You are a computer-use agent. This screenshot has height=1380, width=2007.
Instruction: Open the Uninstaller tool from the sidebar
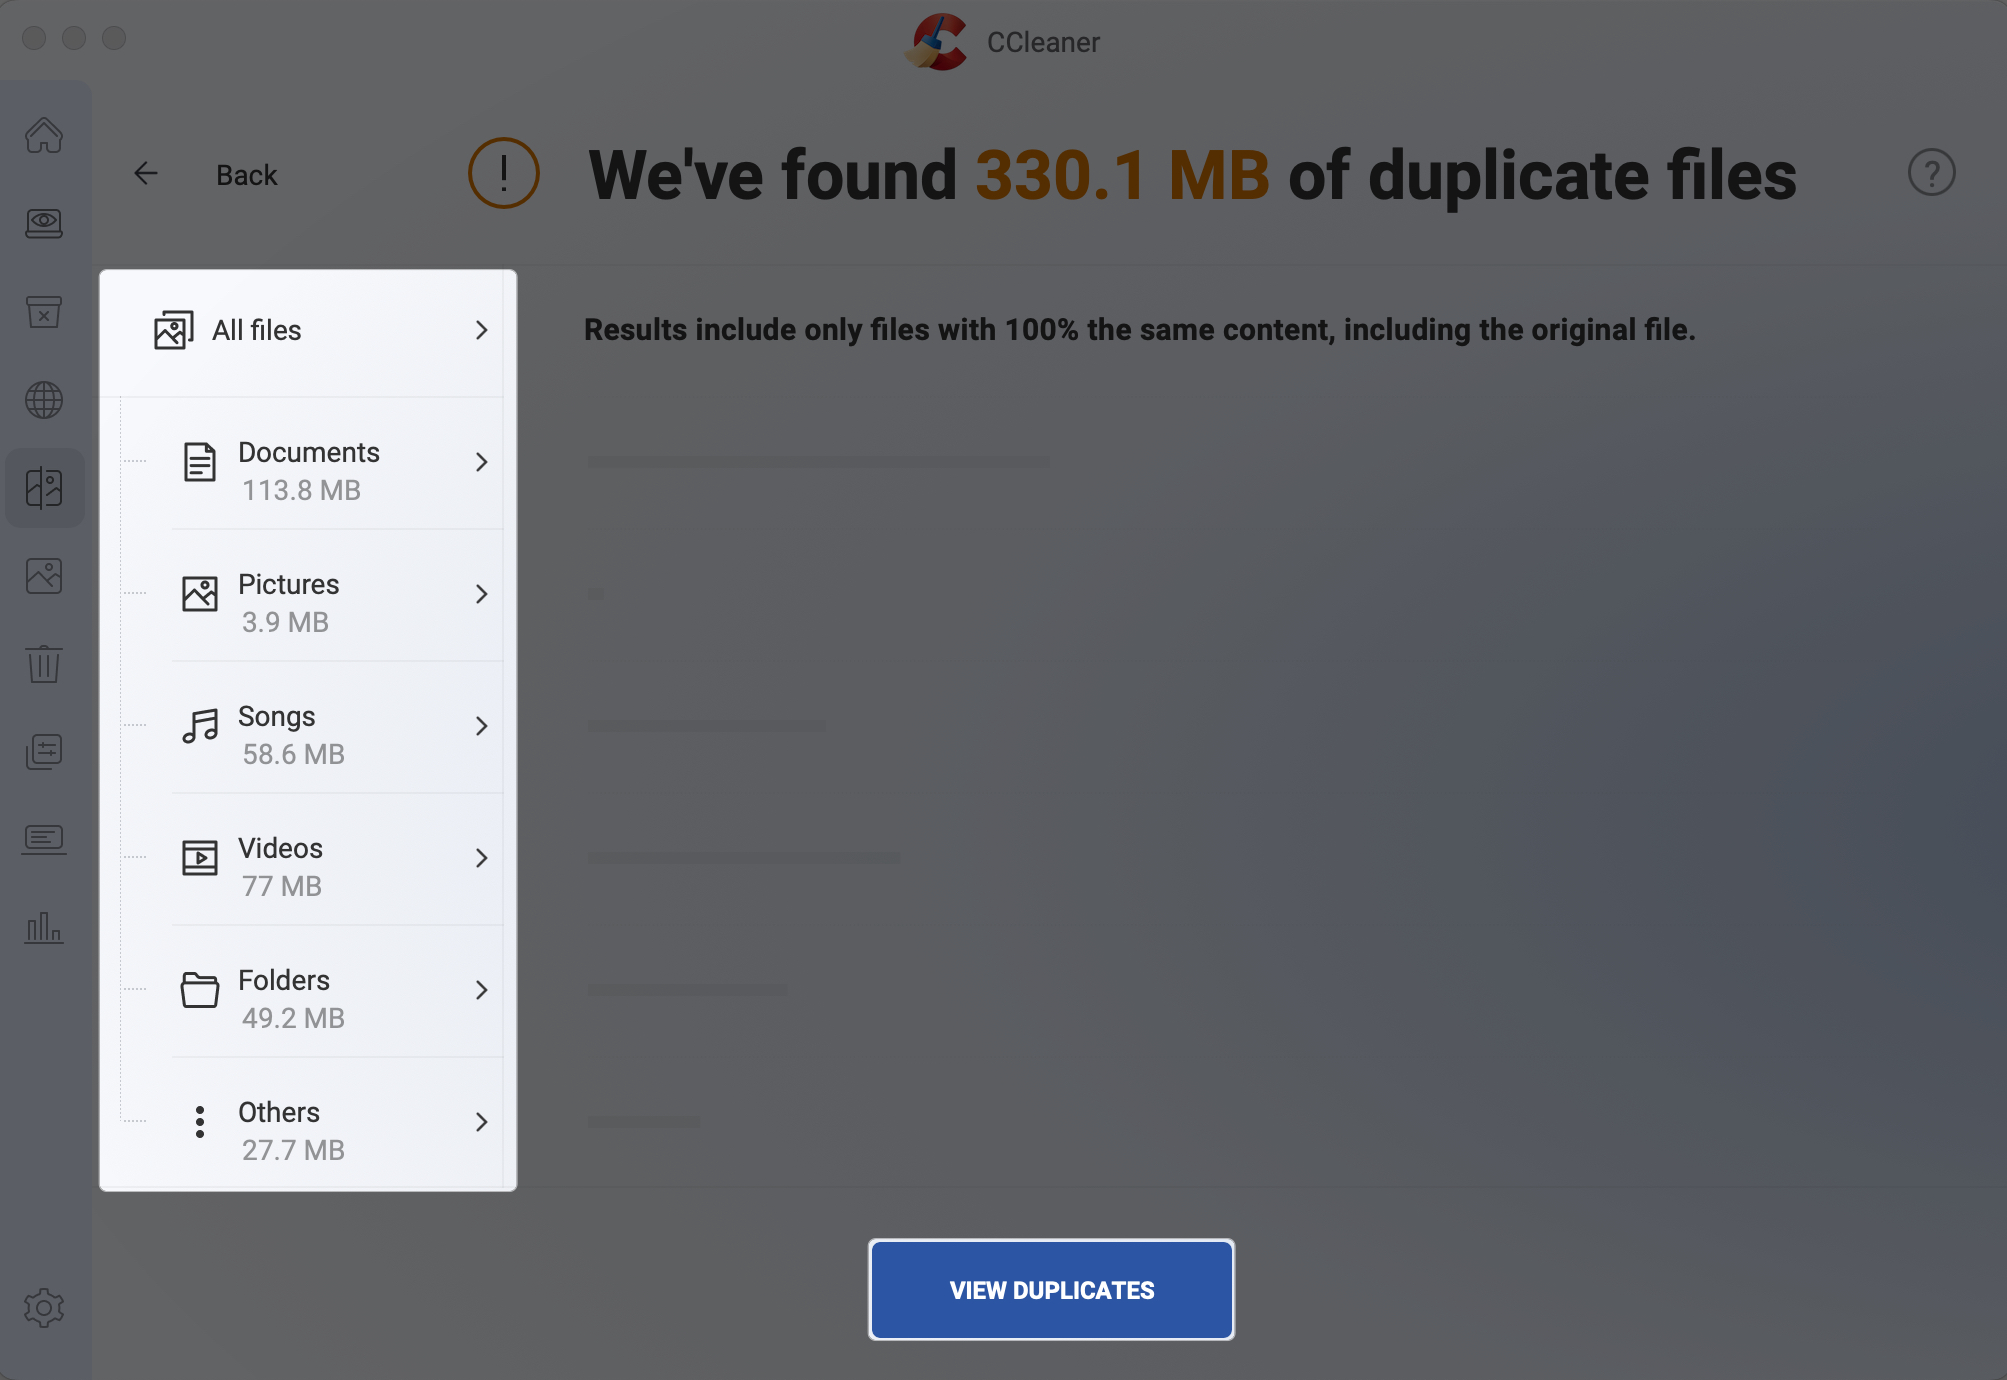click(44, 313)
